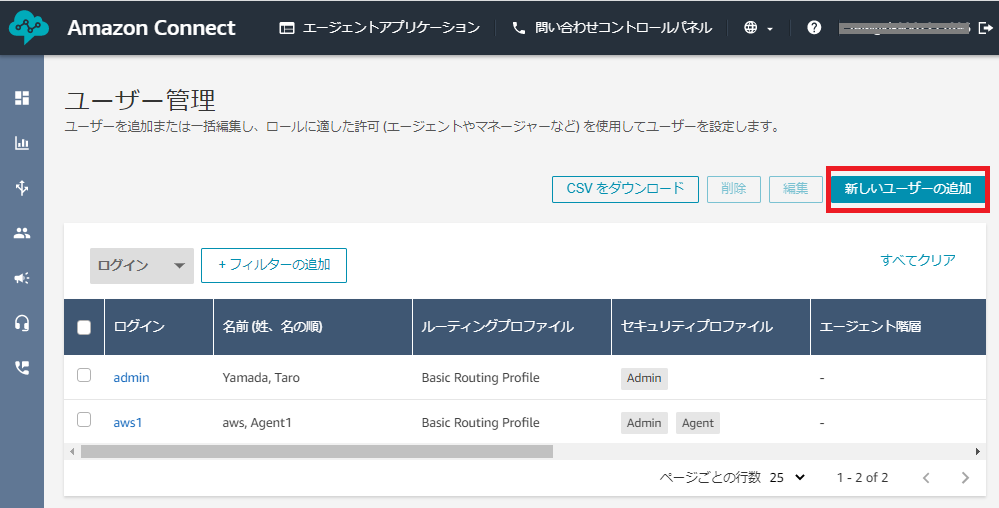Click the horizontal scrollbar thumb

pos(317,451)
